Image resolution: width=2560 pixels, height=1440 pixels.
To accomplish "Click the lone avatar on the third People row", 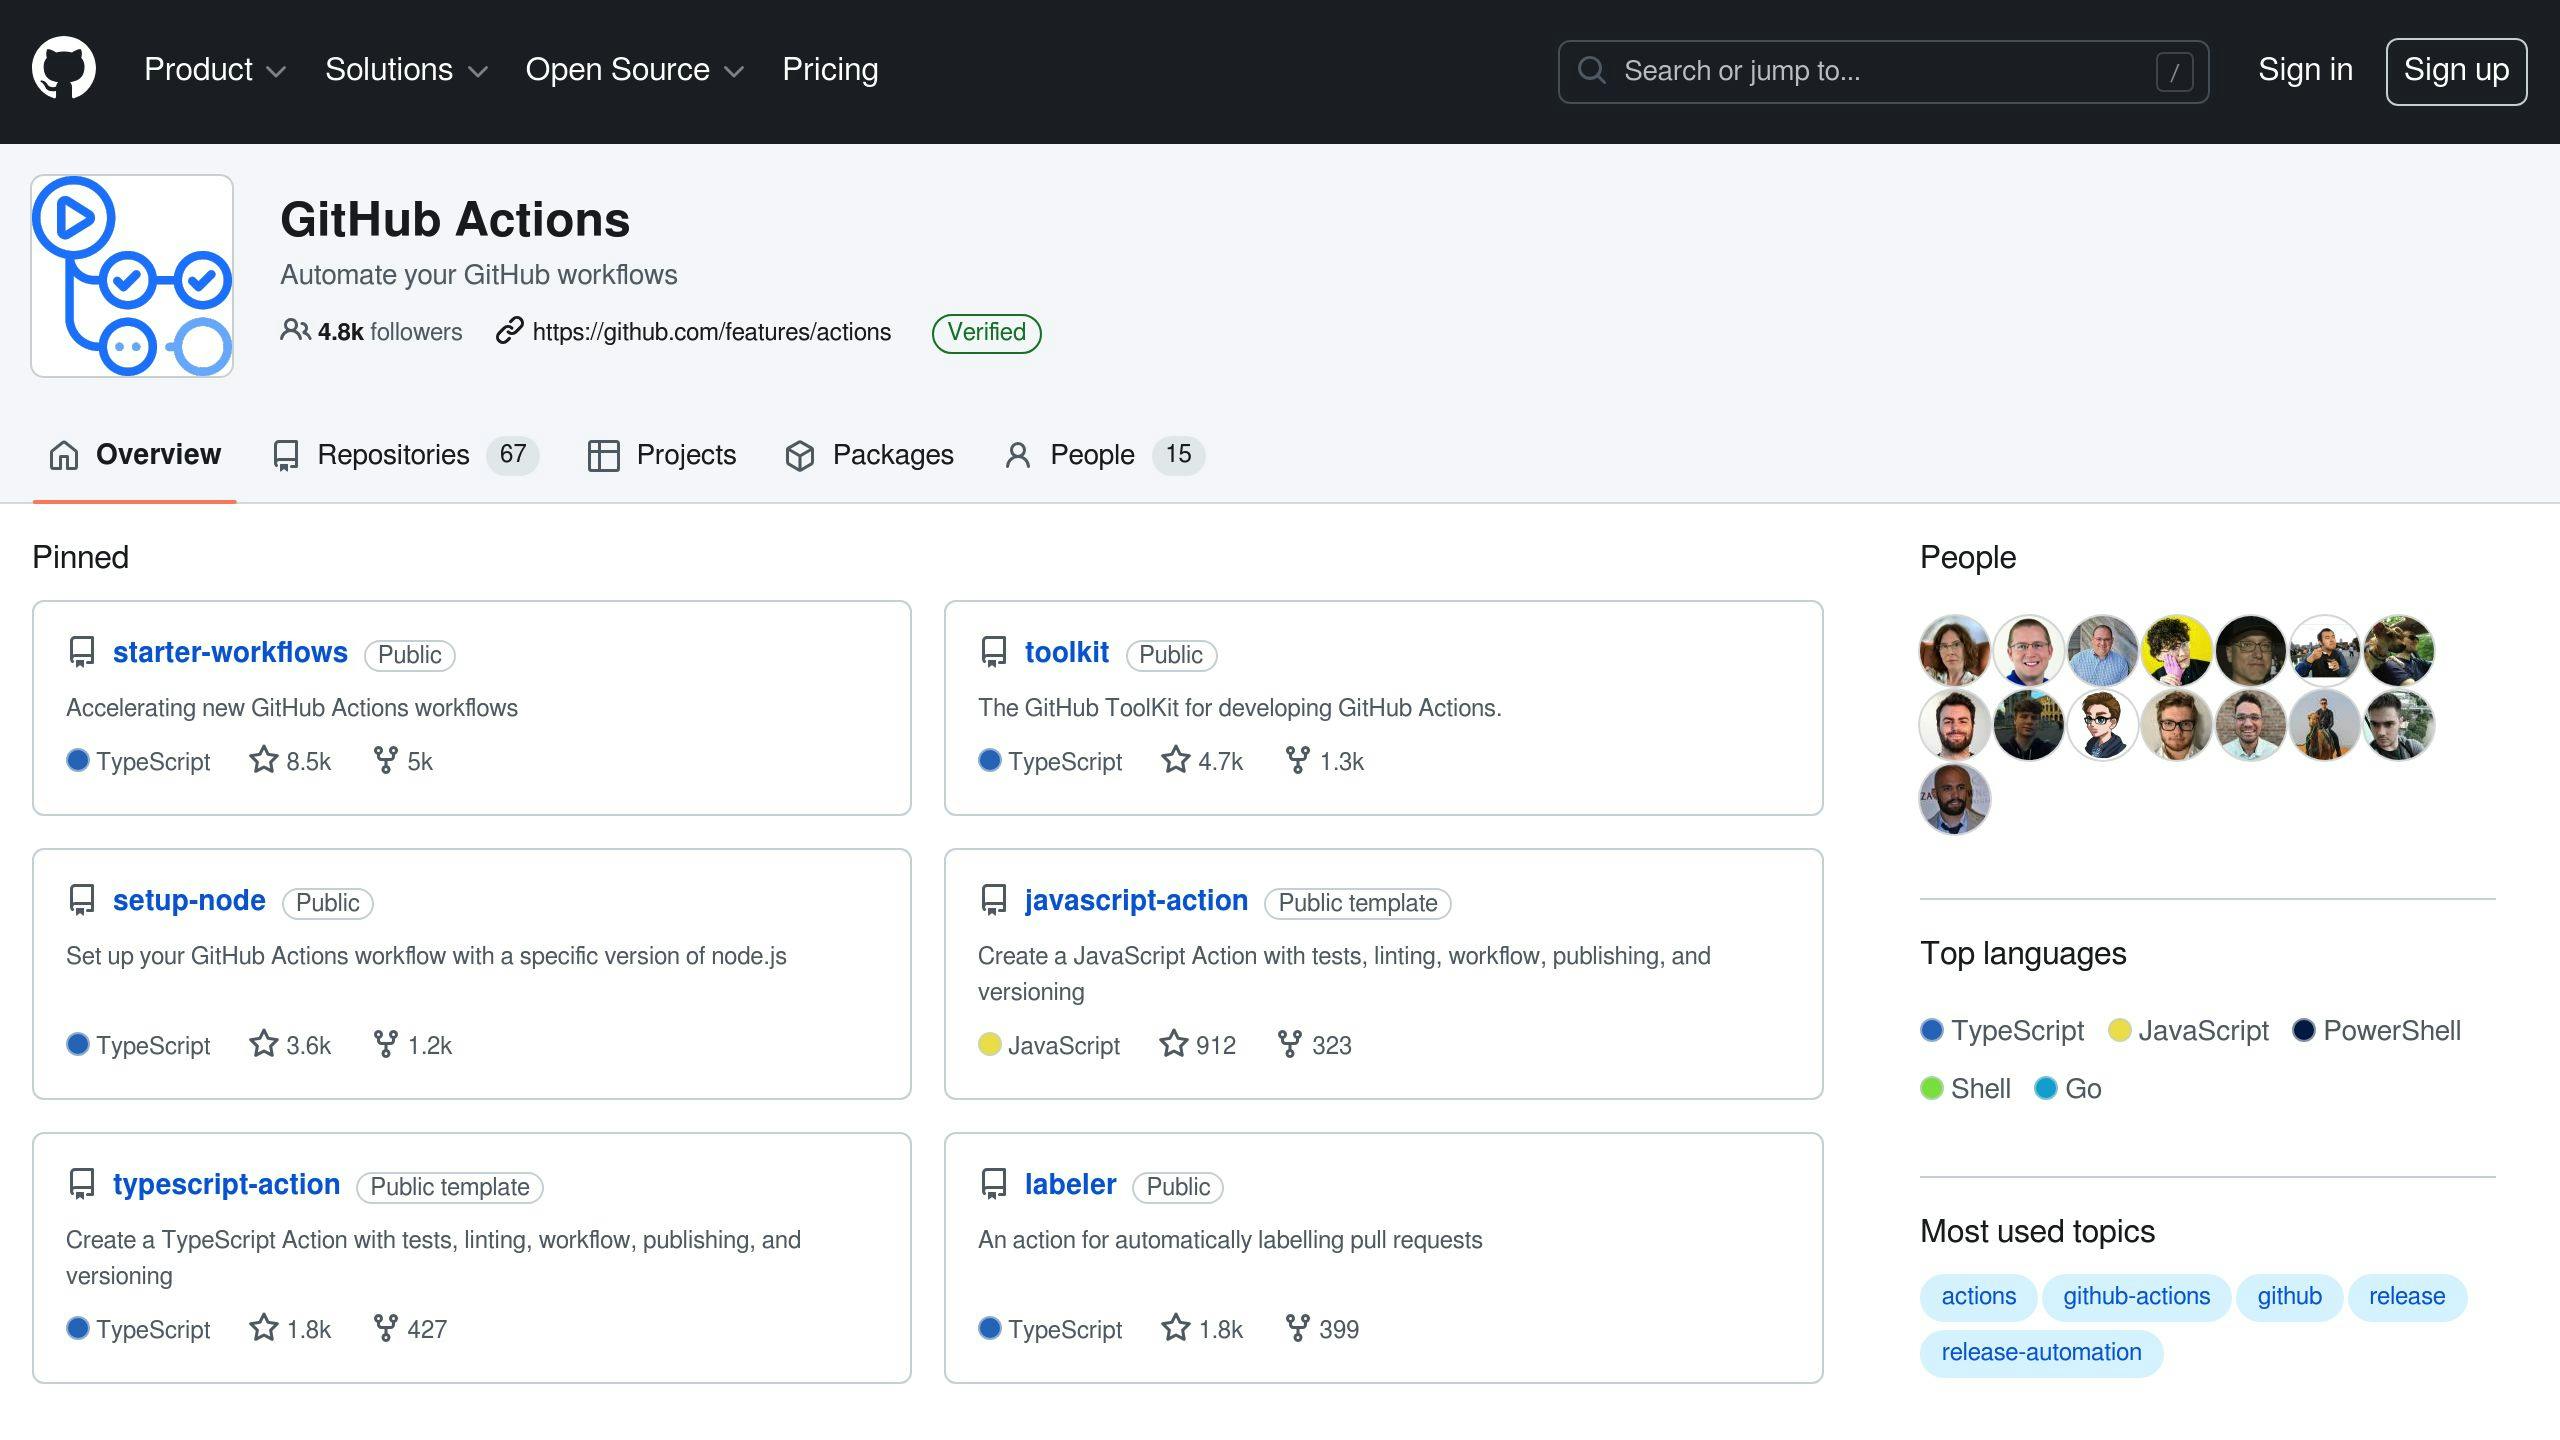I will tap(1954, 798).
